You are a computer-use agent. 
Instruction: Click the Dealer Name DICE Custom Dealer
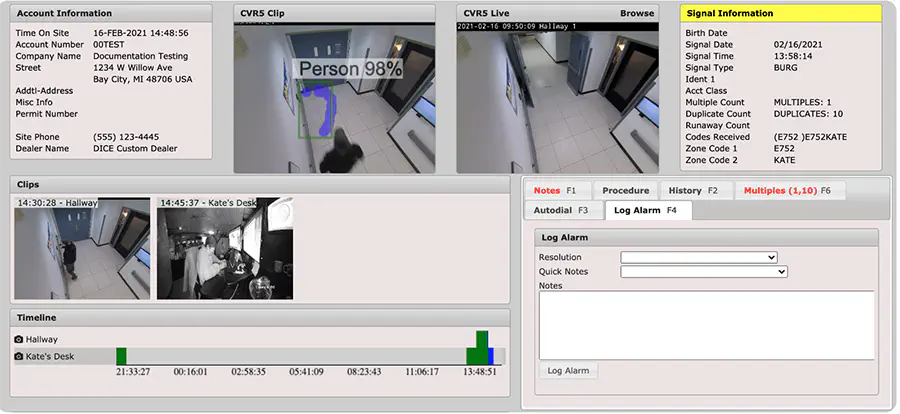pyautogui.click(x=135, y=148)
